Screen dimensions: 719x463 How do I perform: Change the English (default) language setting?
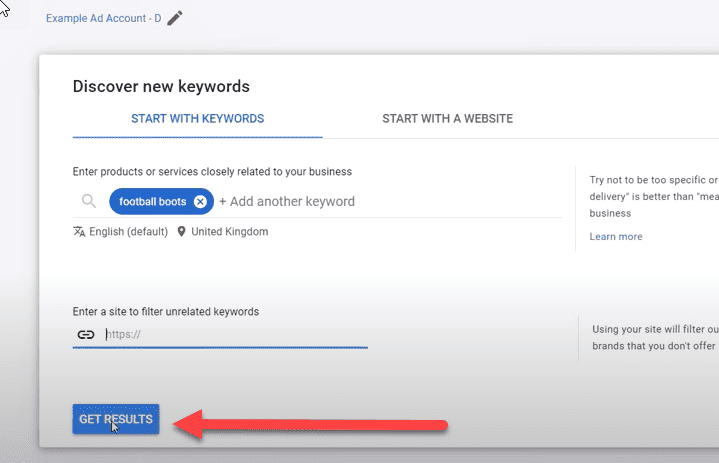(128, 232)
